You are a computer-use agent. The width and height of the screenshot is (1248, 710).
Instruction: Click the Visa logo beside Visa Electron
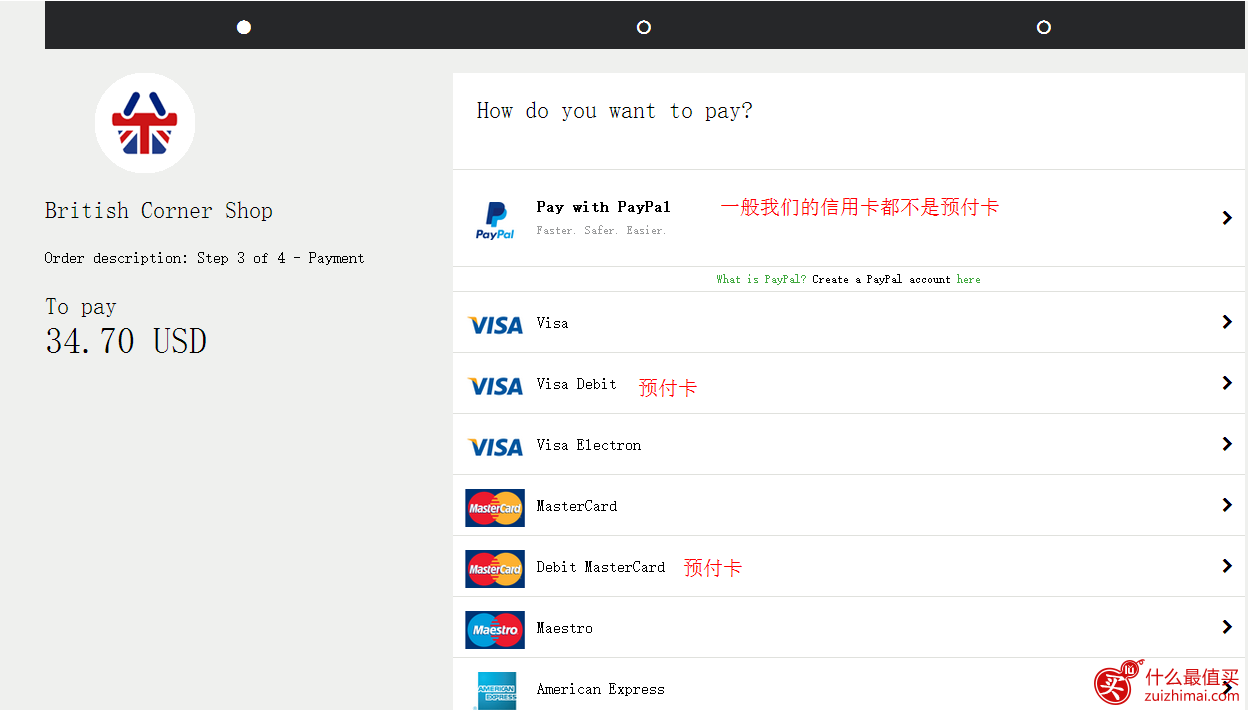[x=496, y=447]
